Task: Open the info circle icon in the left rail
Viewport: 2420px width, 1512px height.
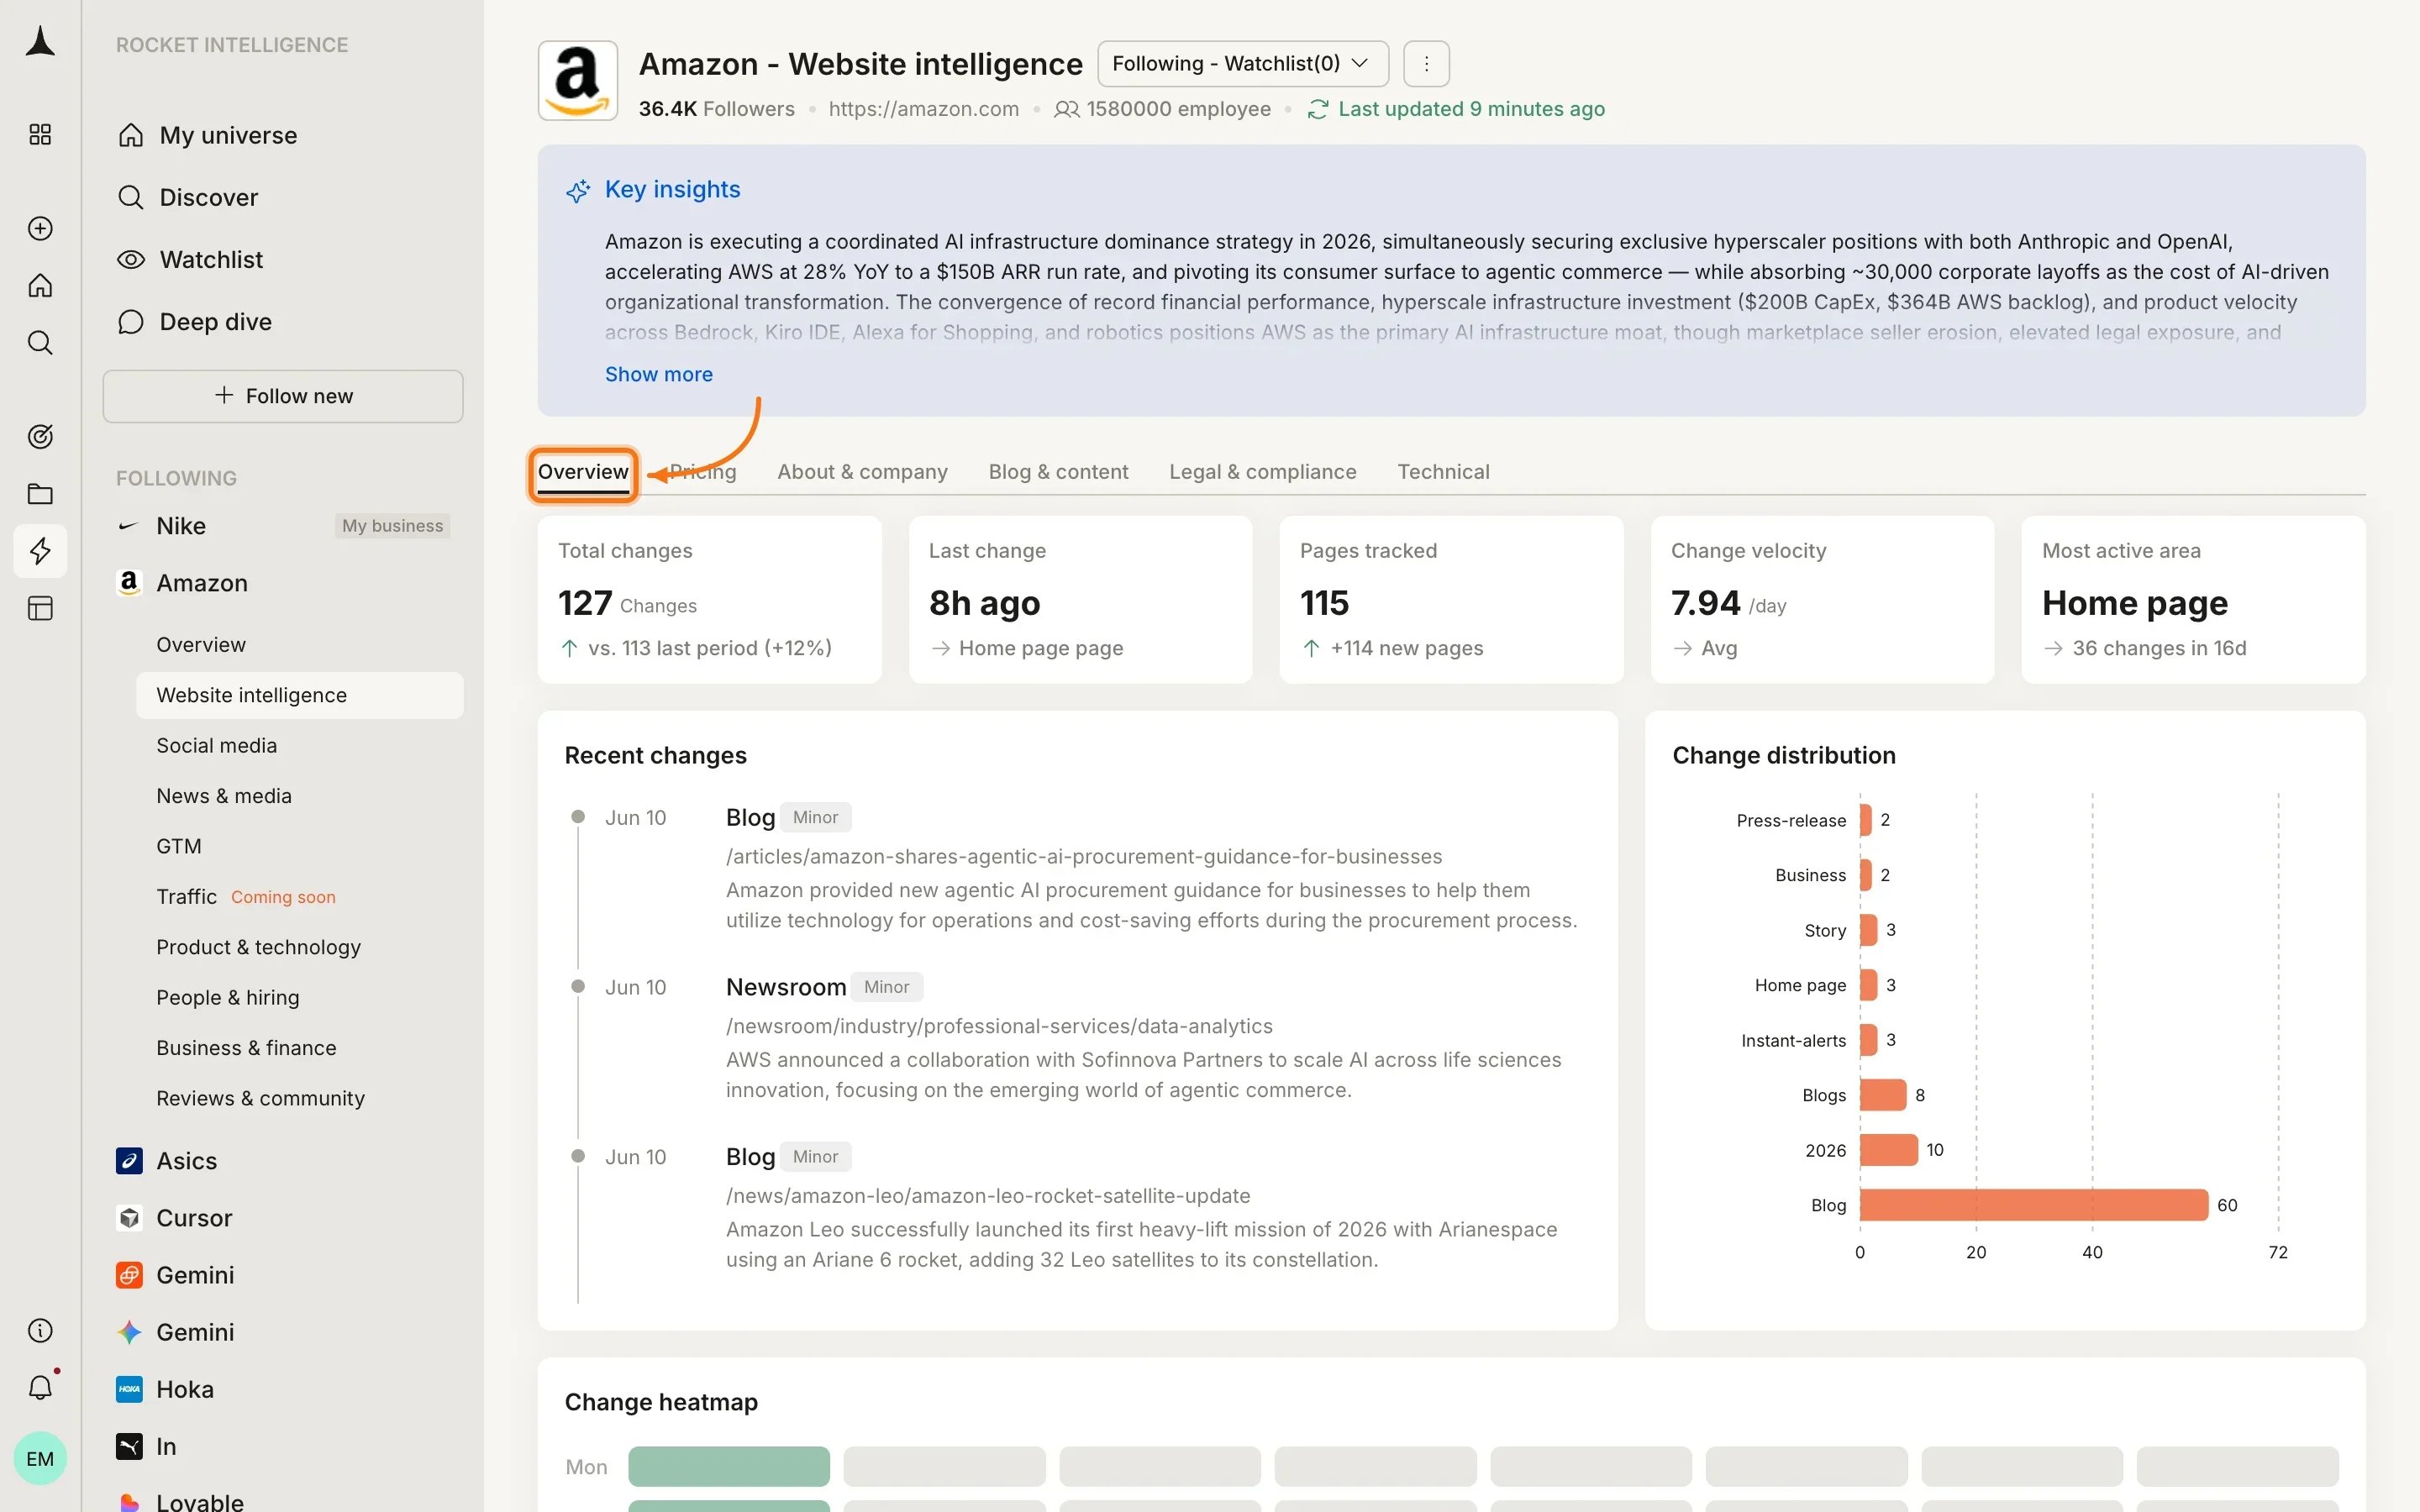Action: pyautogui.click(x=40, y=1331)
